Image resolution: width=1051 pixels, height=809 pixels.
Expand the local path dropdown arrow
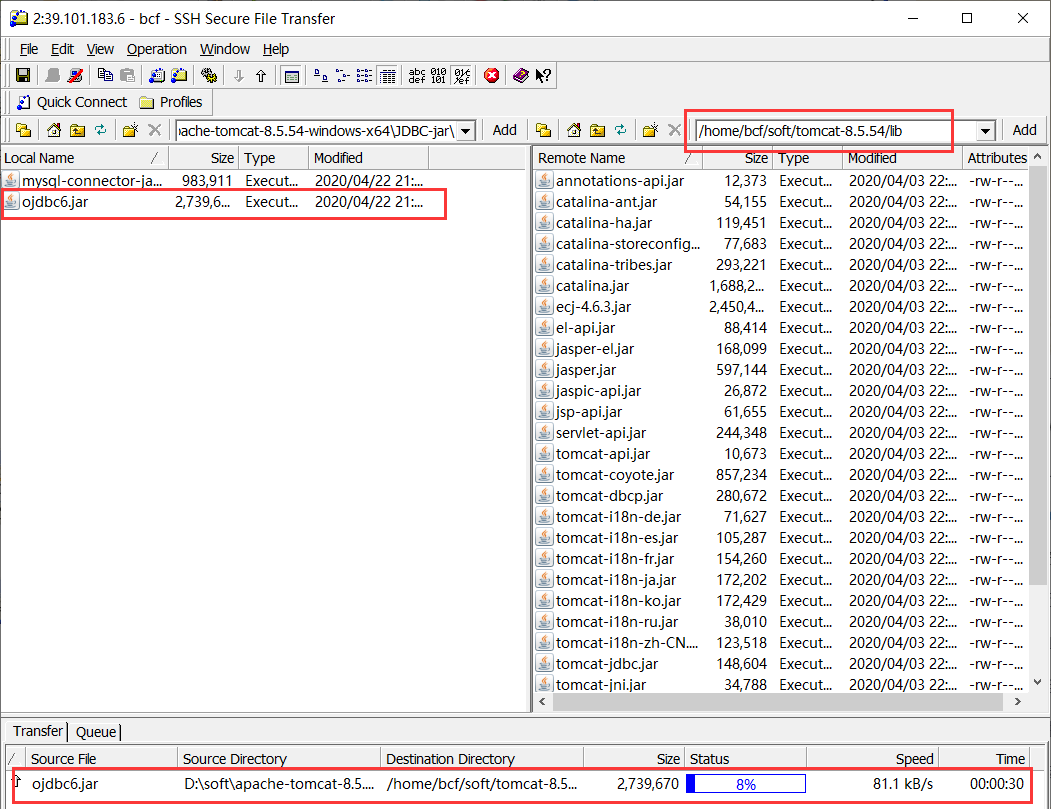click(x=465, y=130)
